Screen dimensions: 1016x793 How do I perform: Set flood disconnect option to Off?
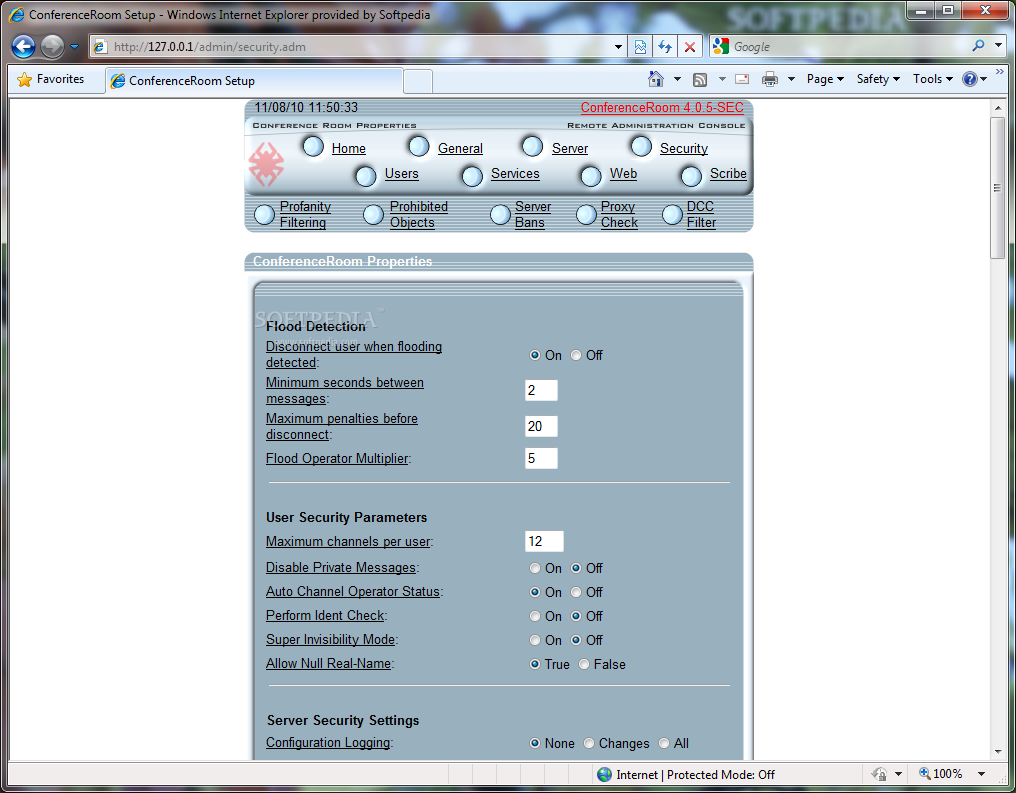click(575, 355)
